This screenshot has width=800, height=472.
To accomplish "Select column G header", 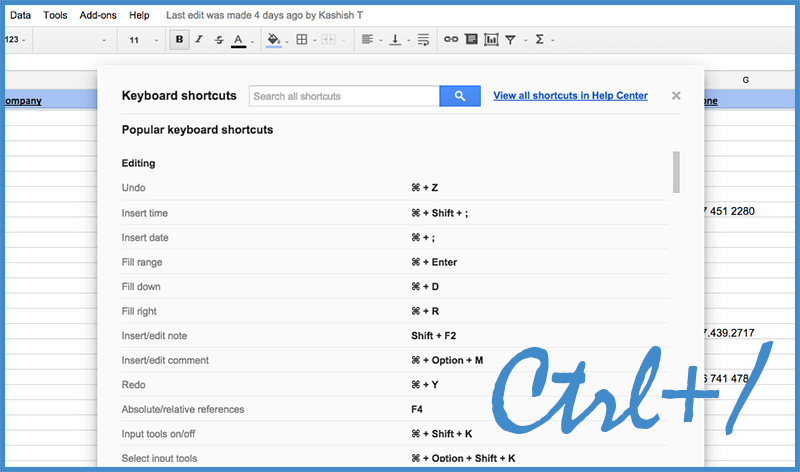I will click(745, 80).
